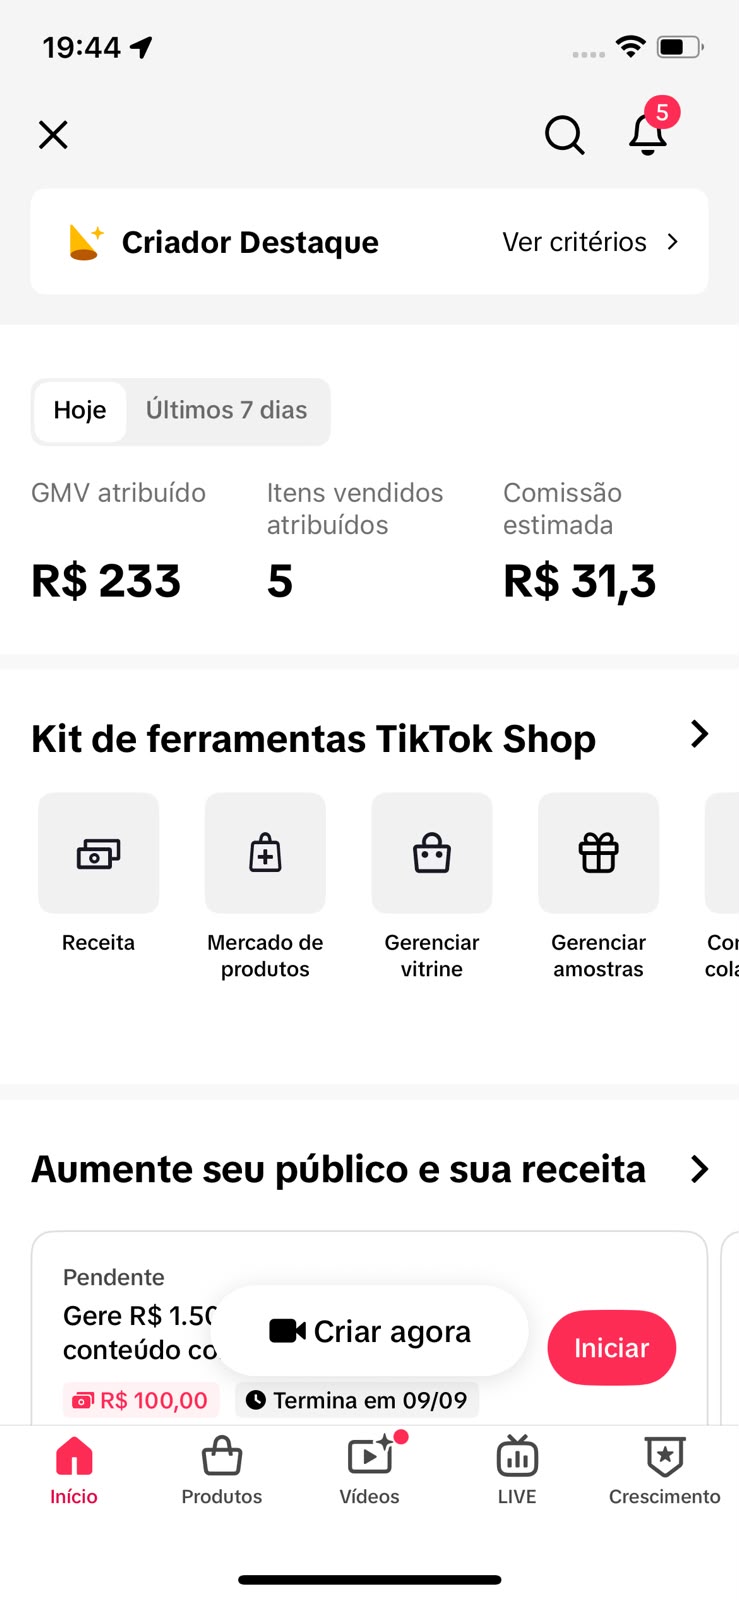Switch to Hoje period
The width and height of the screenshot is (739, 1600).
click(80, 411)
